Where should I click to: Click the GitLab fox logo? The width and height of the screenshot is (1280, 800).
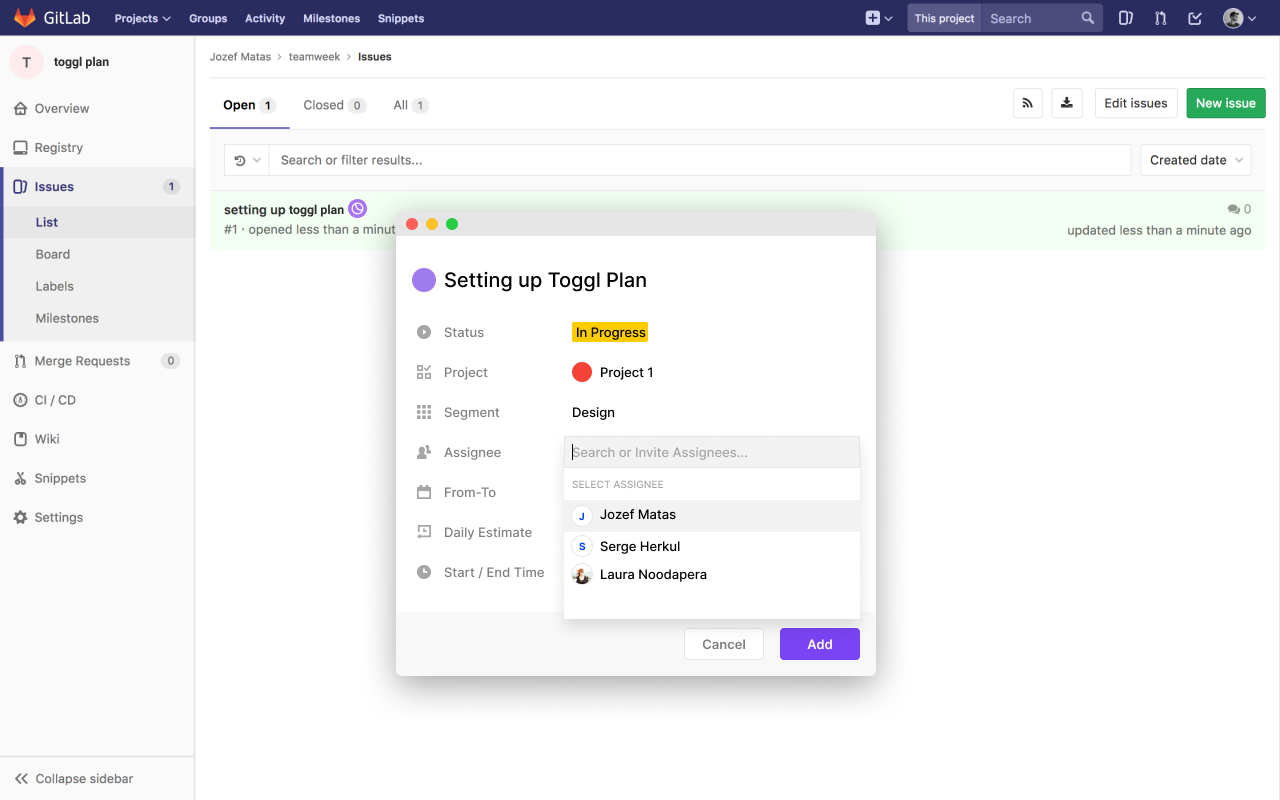(x=25, y=18)
